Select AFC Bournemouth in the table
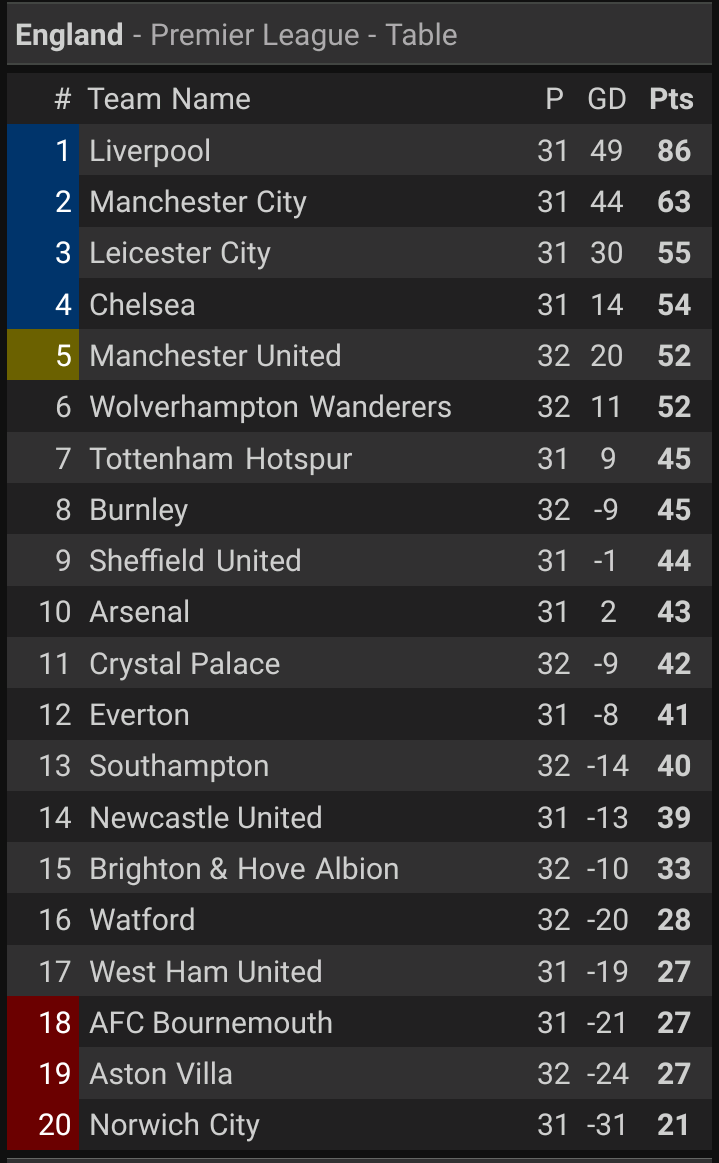The width and height of the screenshot is (719, 1163). tap(210, 1023)
